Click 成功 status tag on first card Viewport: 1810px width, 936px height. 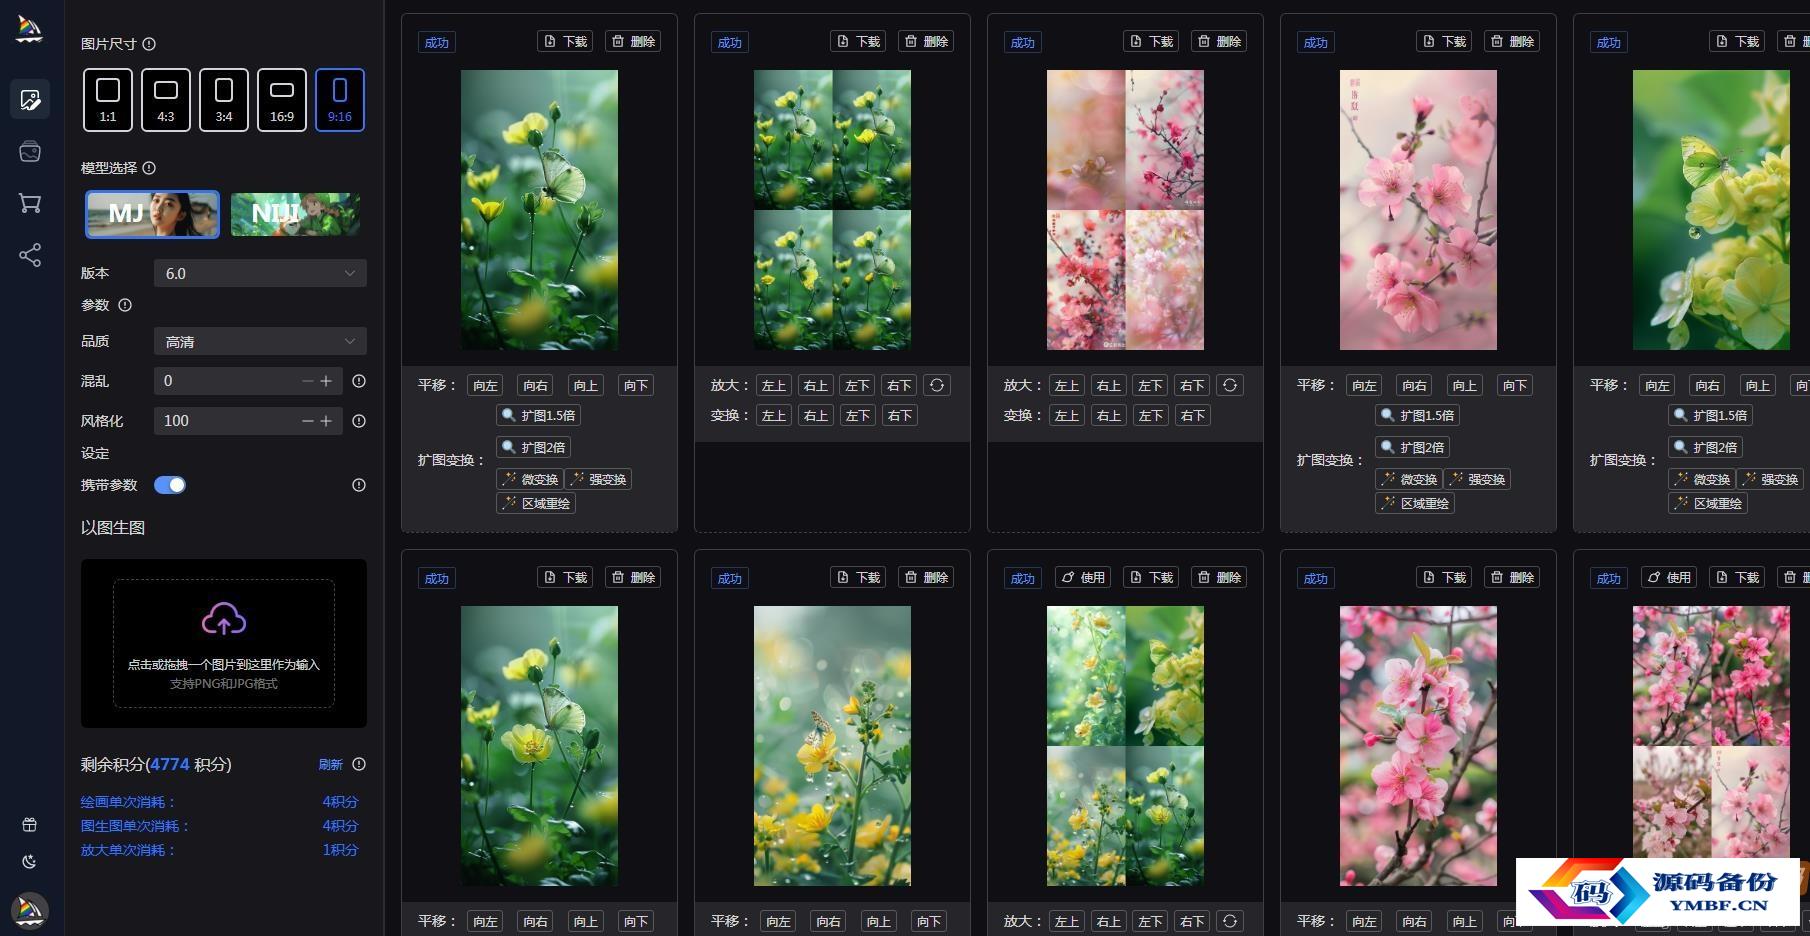point(437,42)
